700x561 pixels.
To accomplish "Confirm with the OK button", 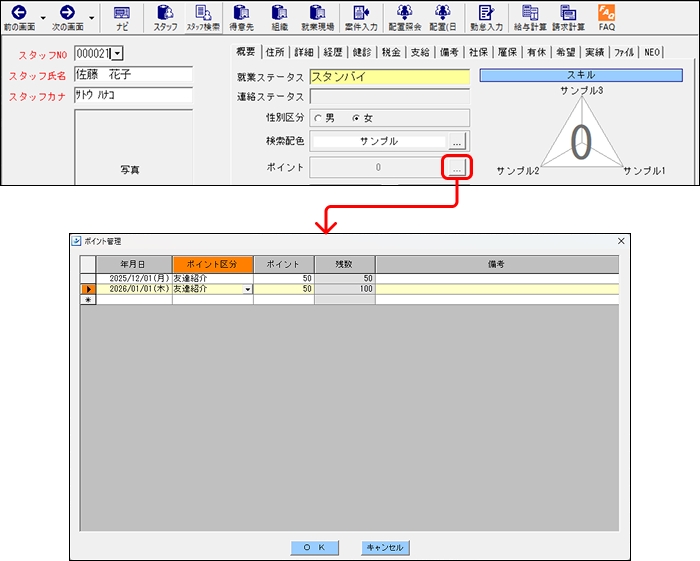I will [x=314, y=547].
